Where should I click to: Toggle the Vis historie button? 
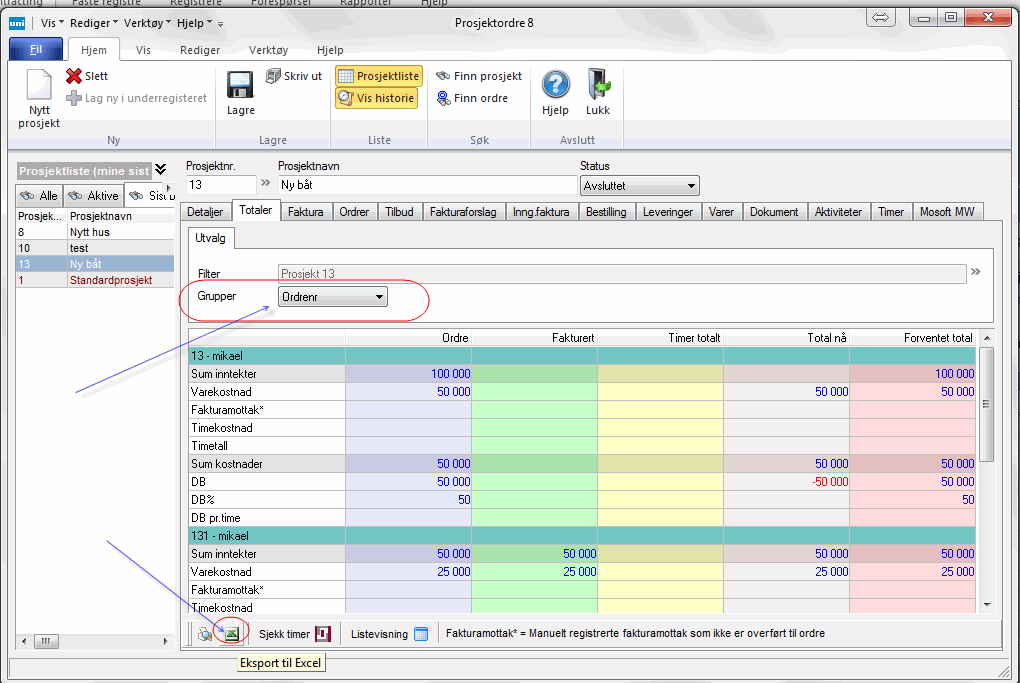(376, 98)
